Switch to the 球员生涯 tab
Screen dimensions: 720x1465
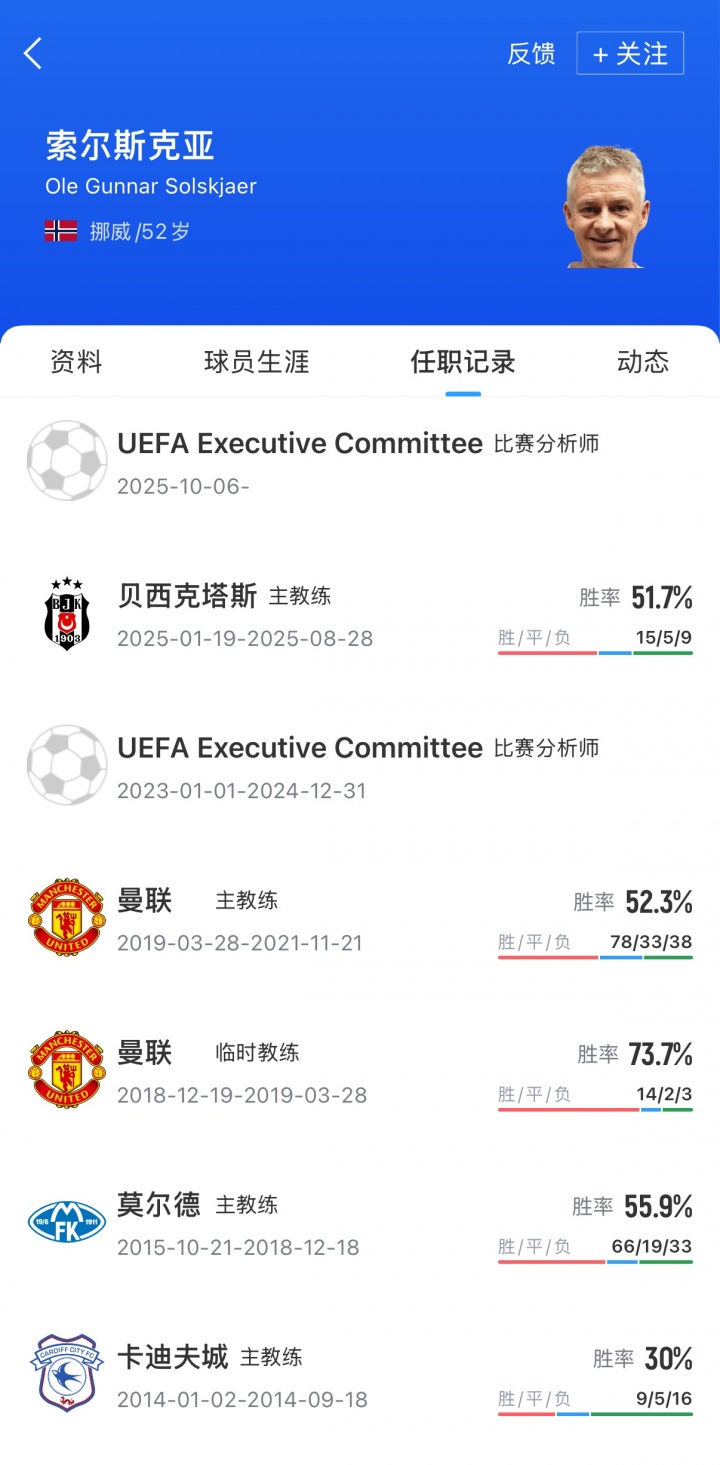(x=257, y=362)
